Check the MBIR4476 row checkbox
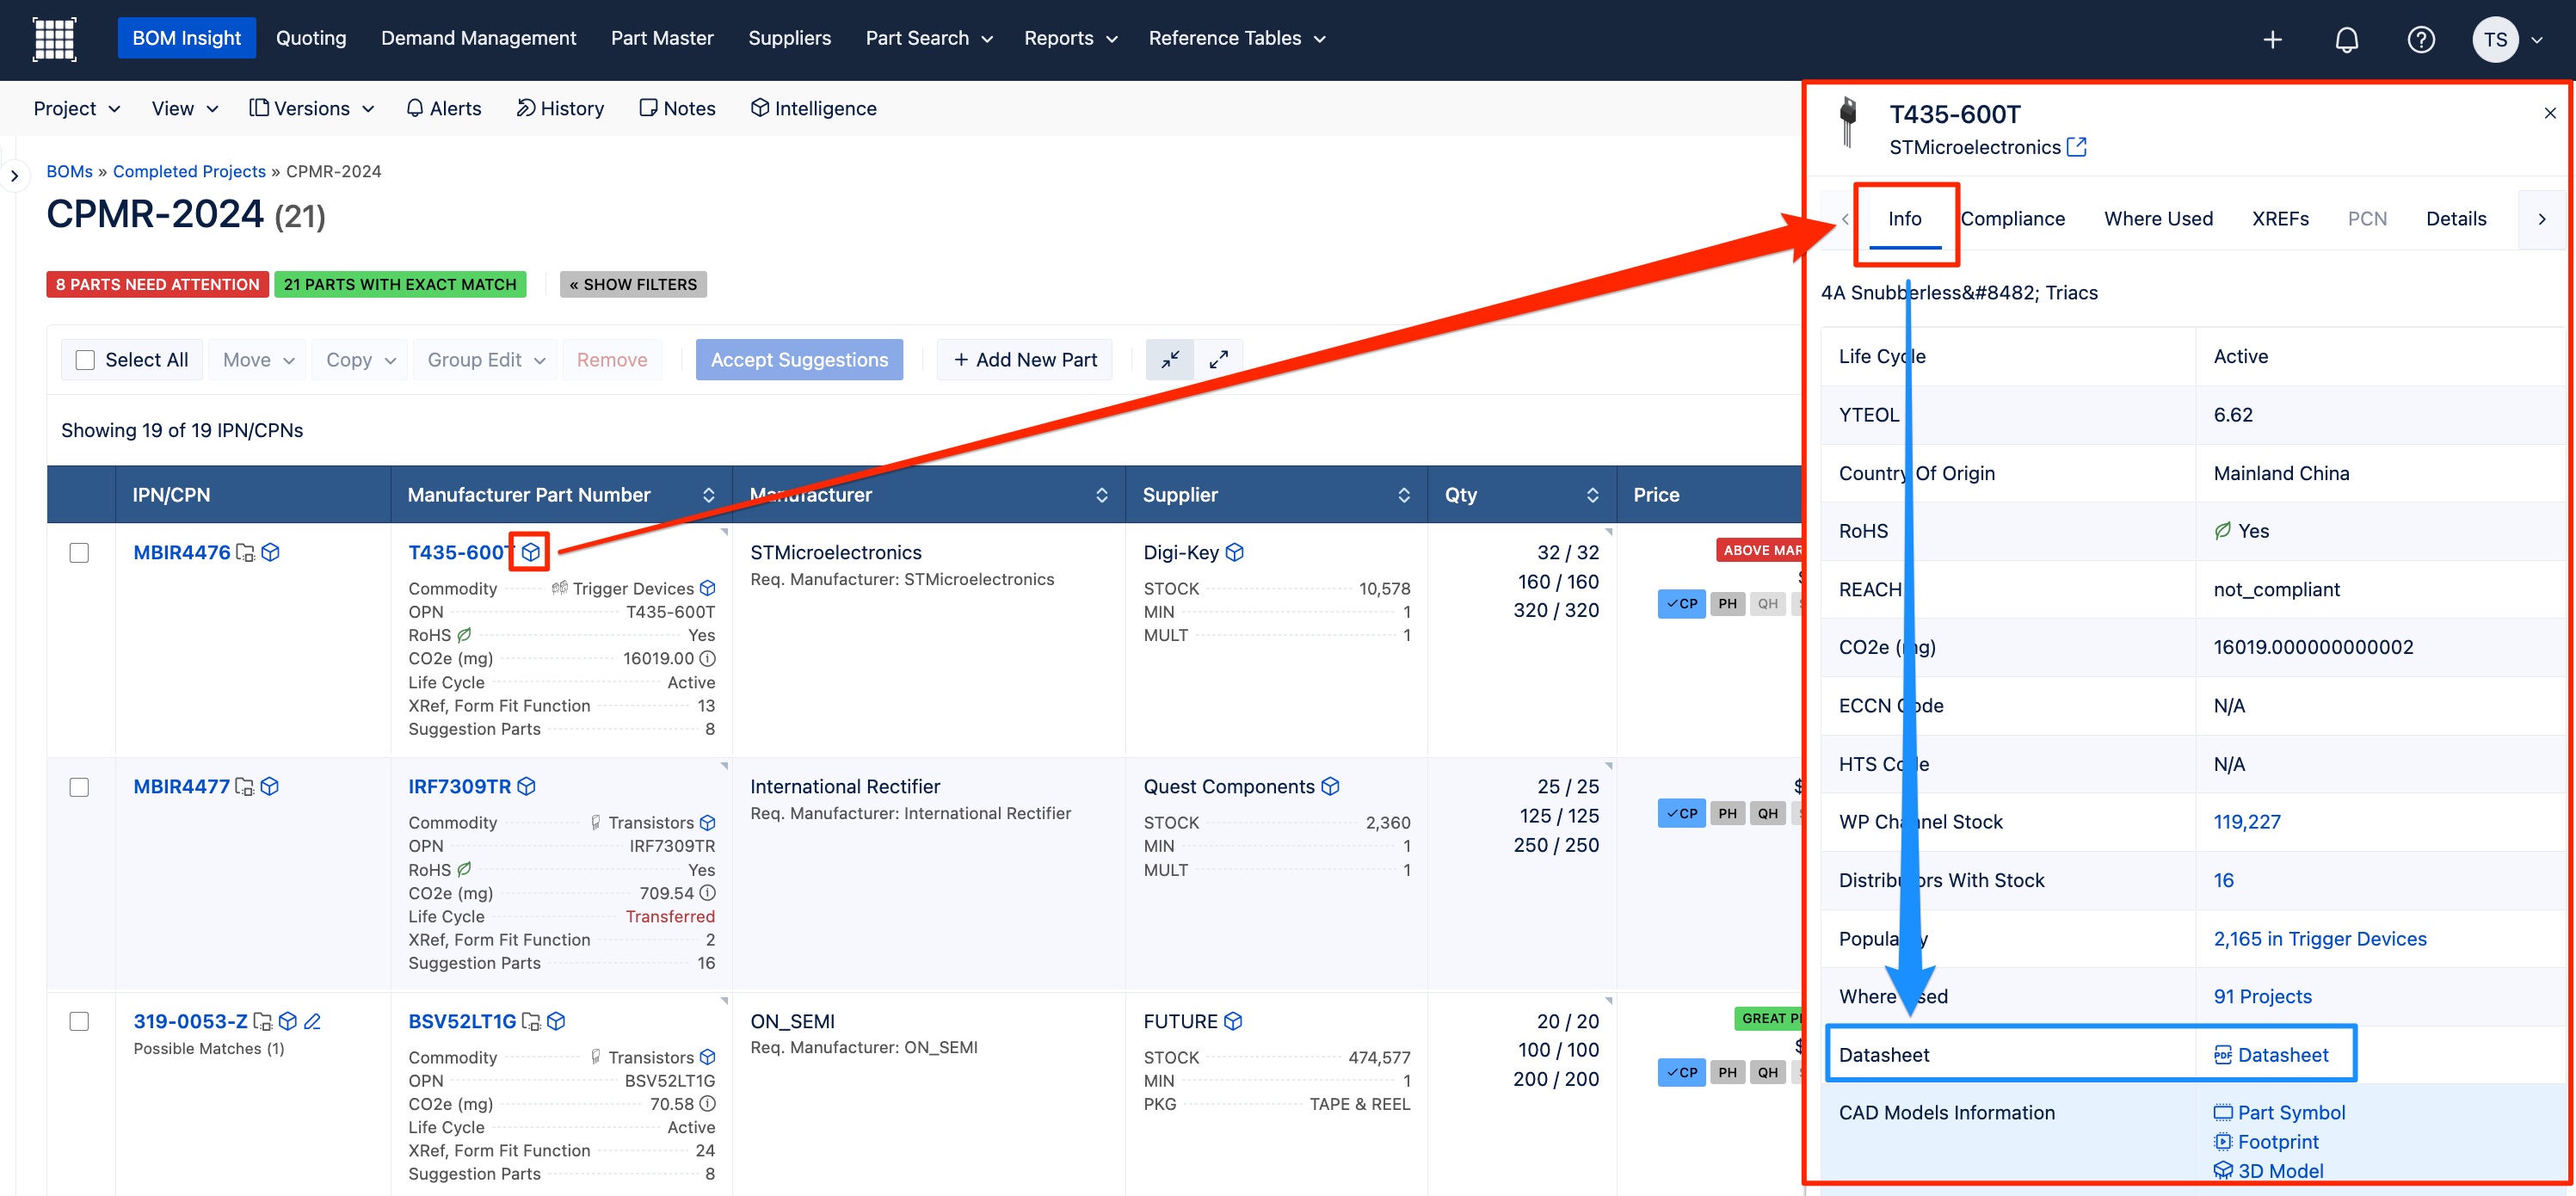Viewport: 2576px width, 1196px height. pos(79,553)
